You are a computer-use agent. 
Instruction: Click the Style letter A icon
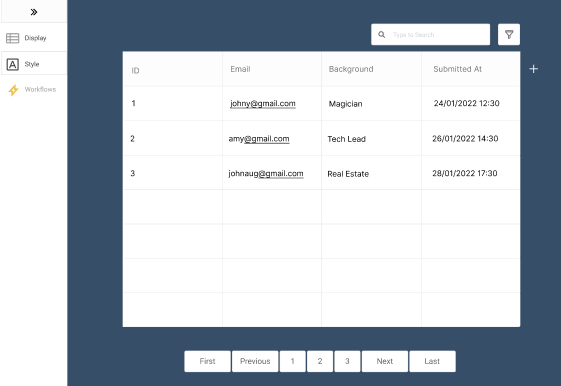click(13, 64)
